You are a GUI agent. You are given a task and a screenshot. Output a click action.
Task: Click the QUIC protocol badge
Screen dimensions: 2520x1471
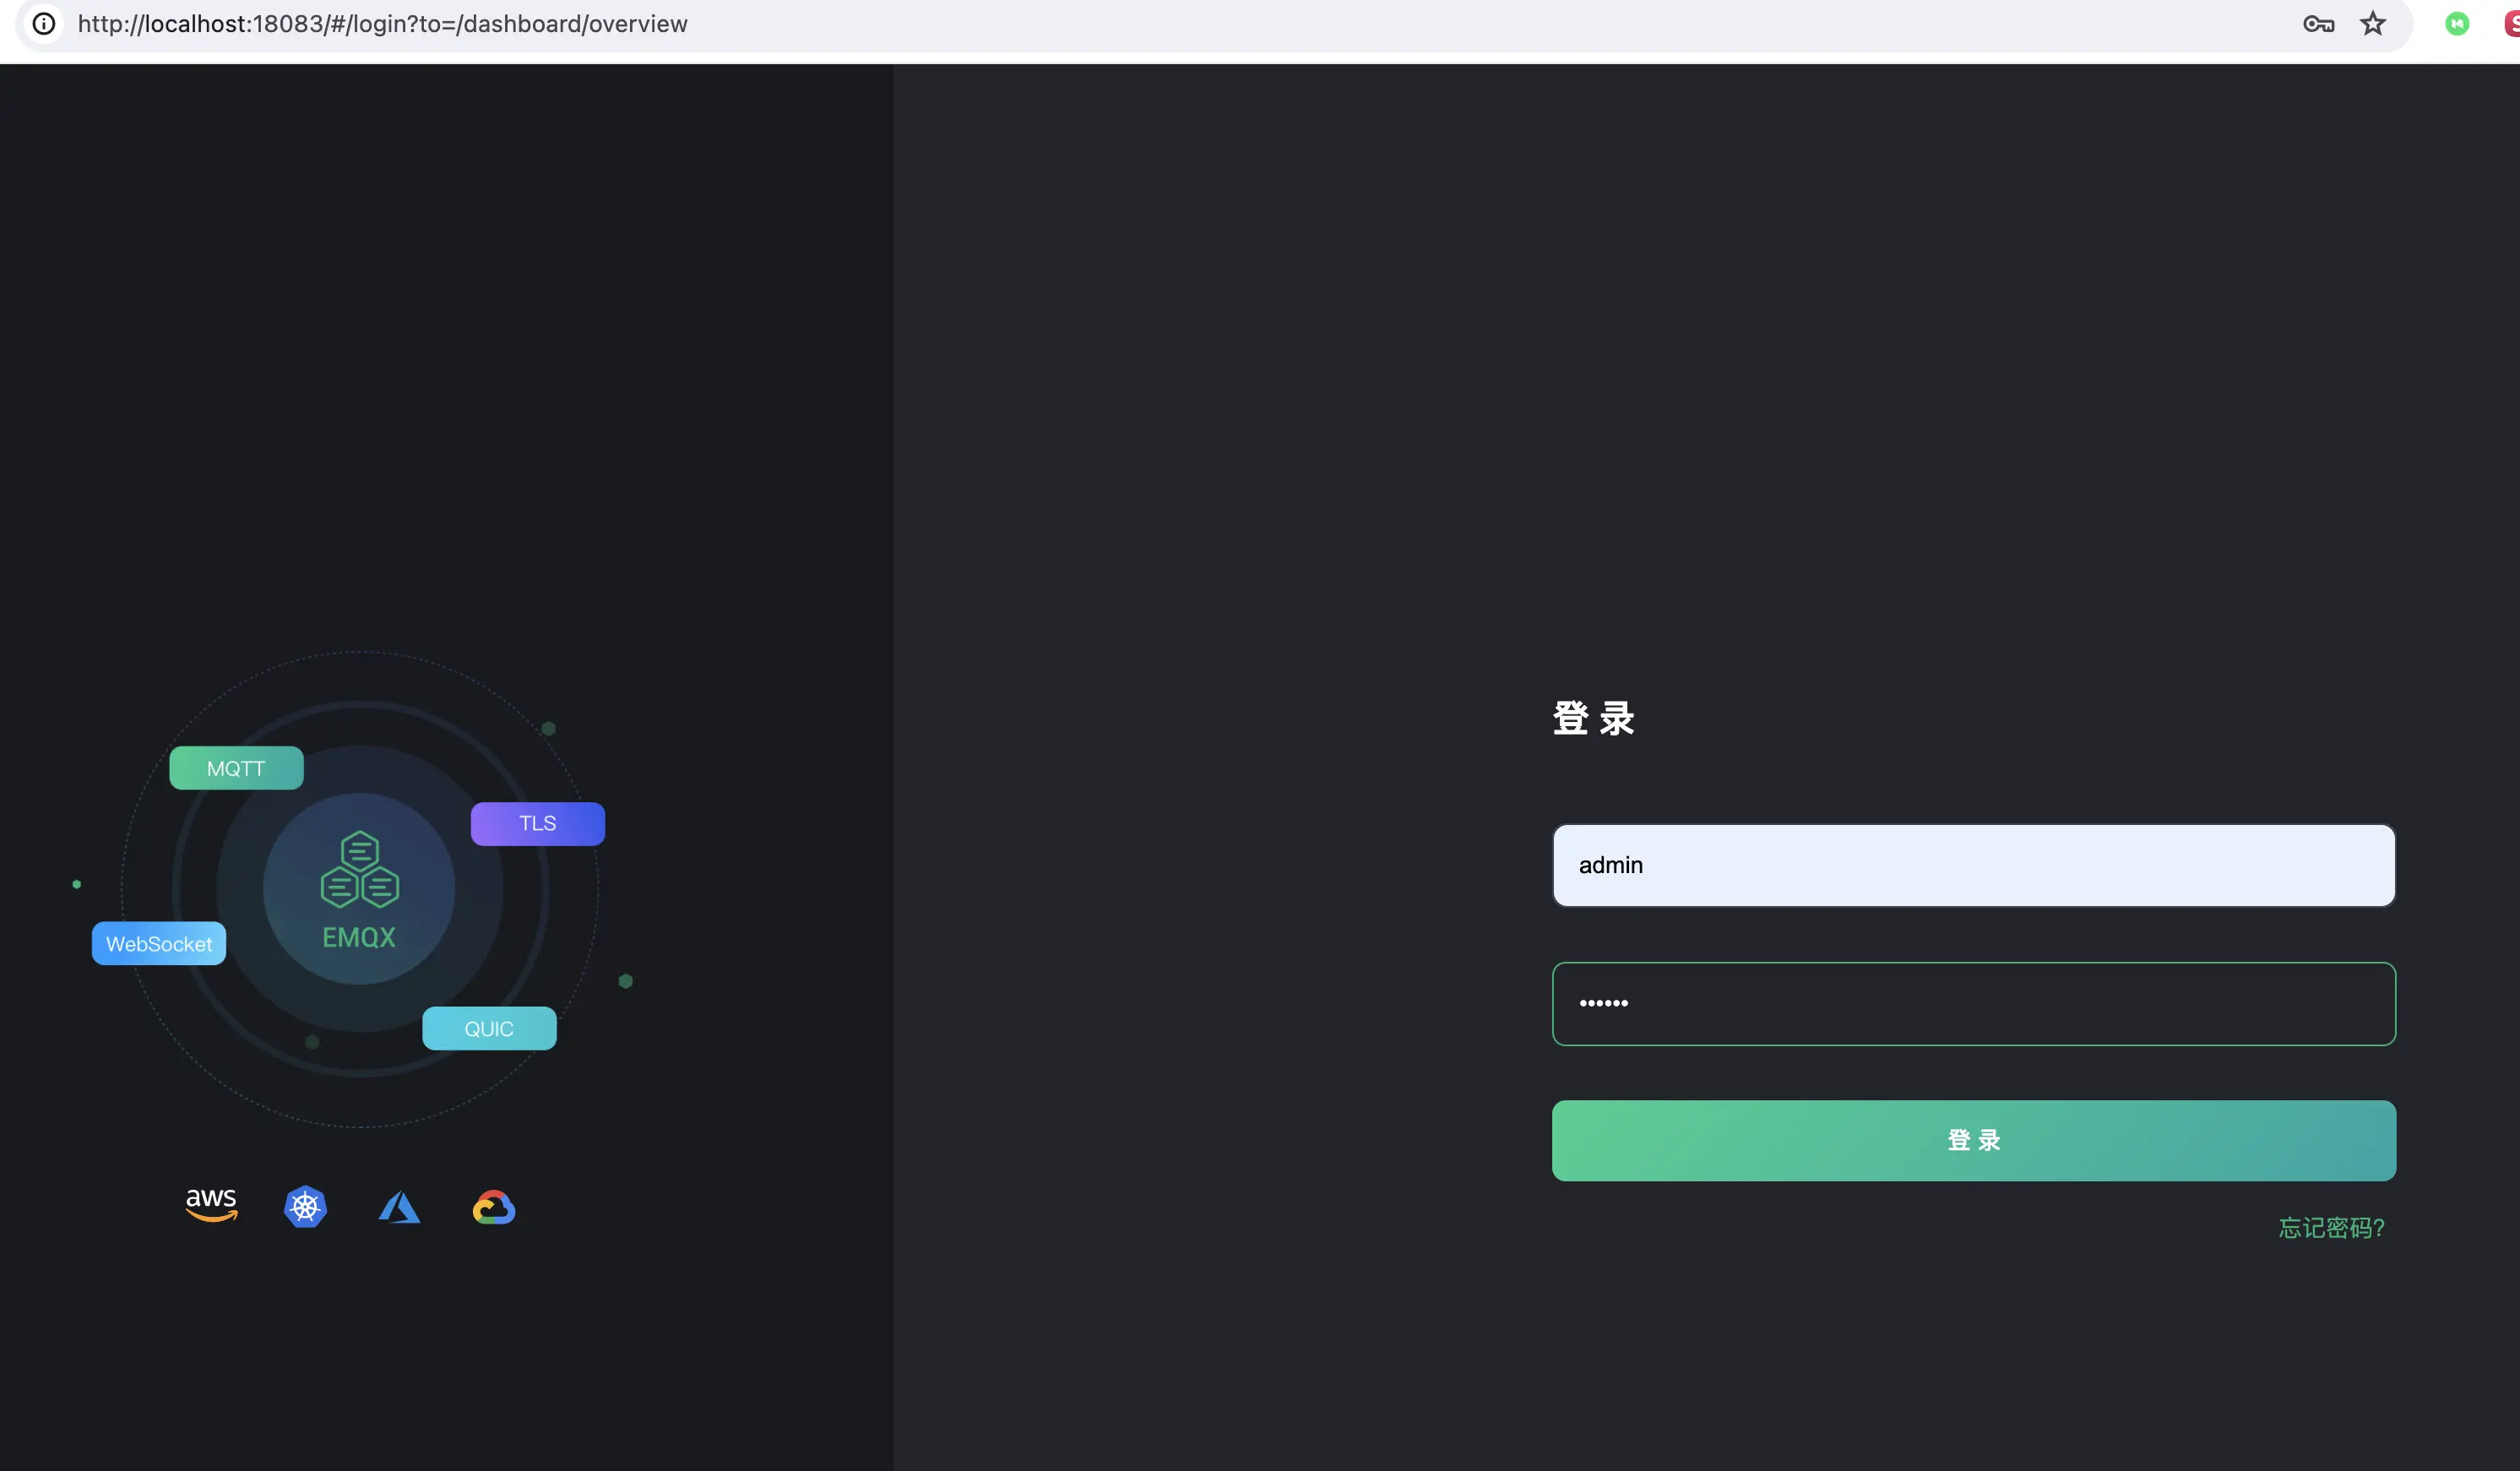coord(489,1028)
